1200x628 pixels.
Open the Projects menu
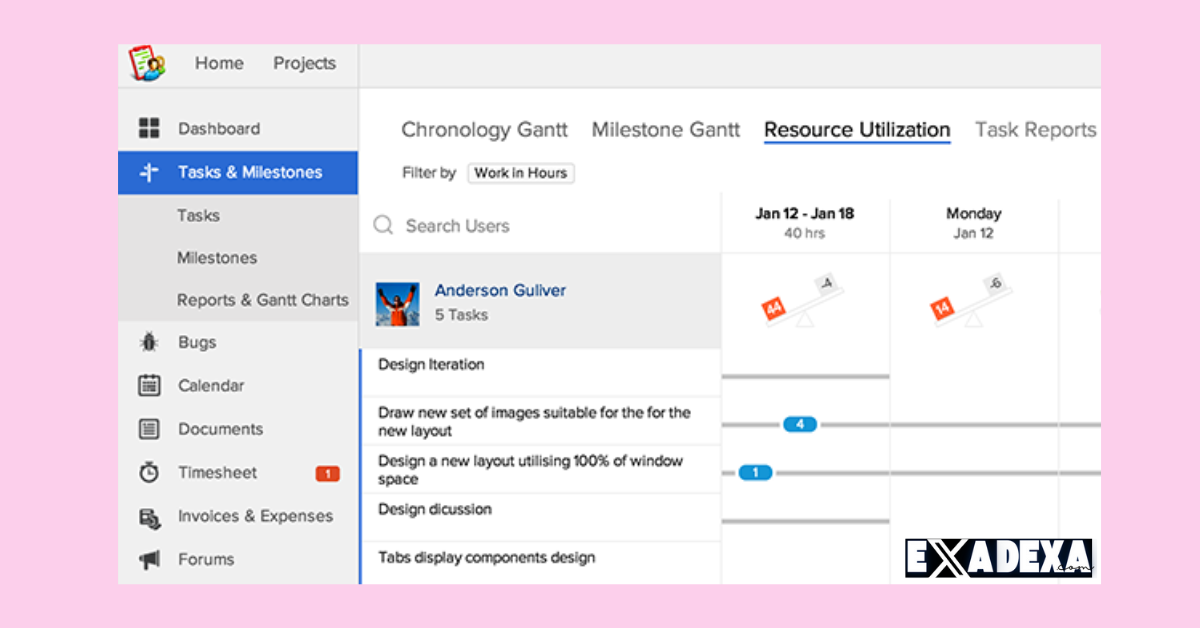click(x=304, y=63)
